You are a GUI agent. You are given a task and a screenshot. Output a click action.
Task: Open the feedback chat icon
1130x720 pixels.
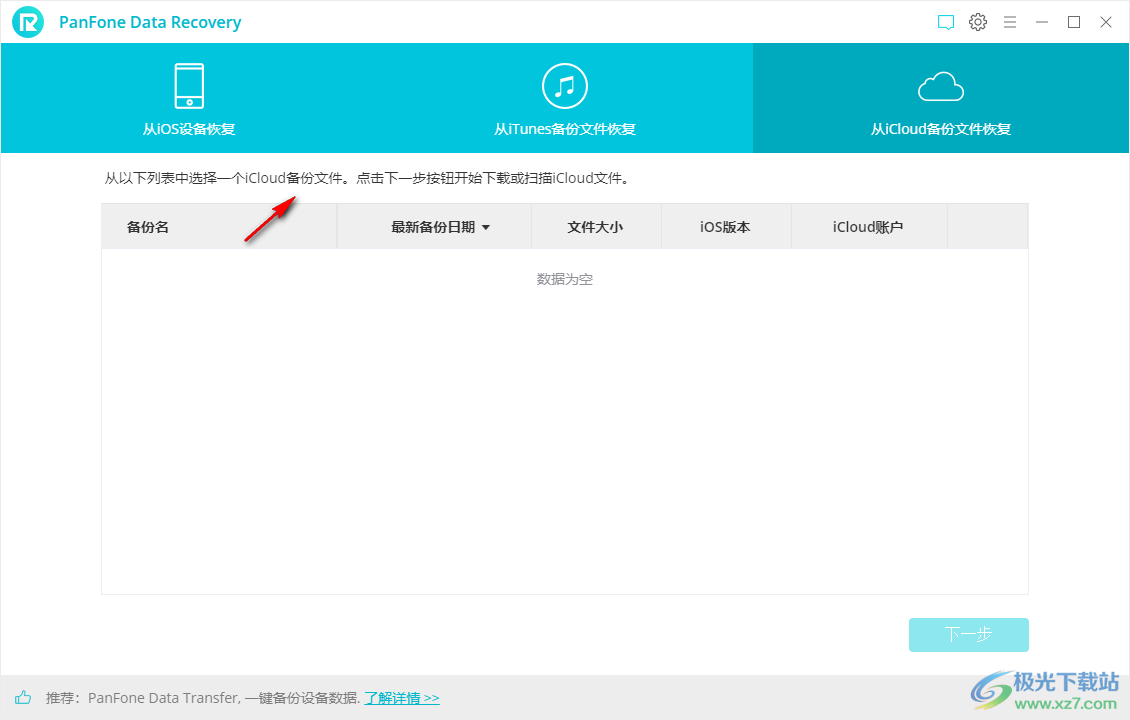(x=946, y=22)
